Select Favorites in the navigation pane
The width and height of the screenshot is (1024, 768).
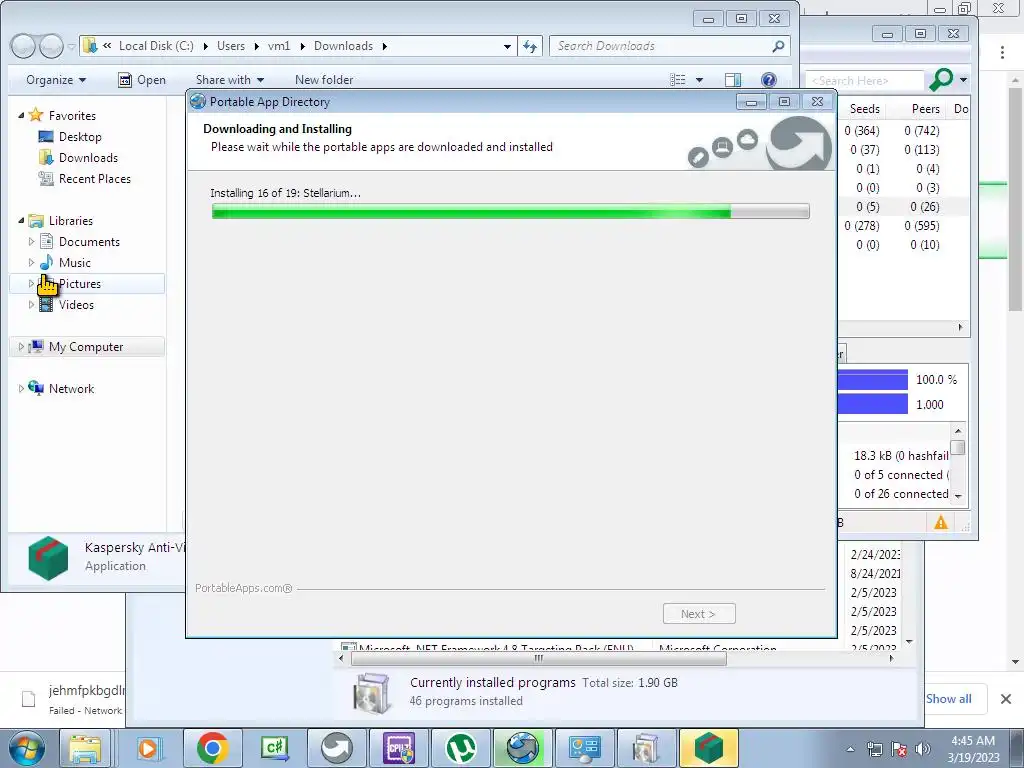[72, 116]
